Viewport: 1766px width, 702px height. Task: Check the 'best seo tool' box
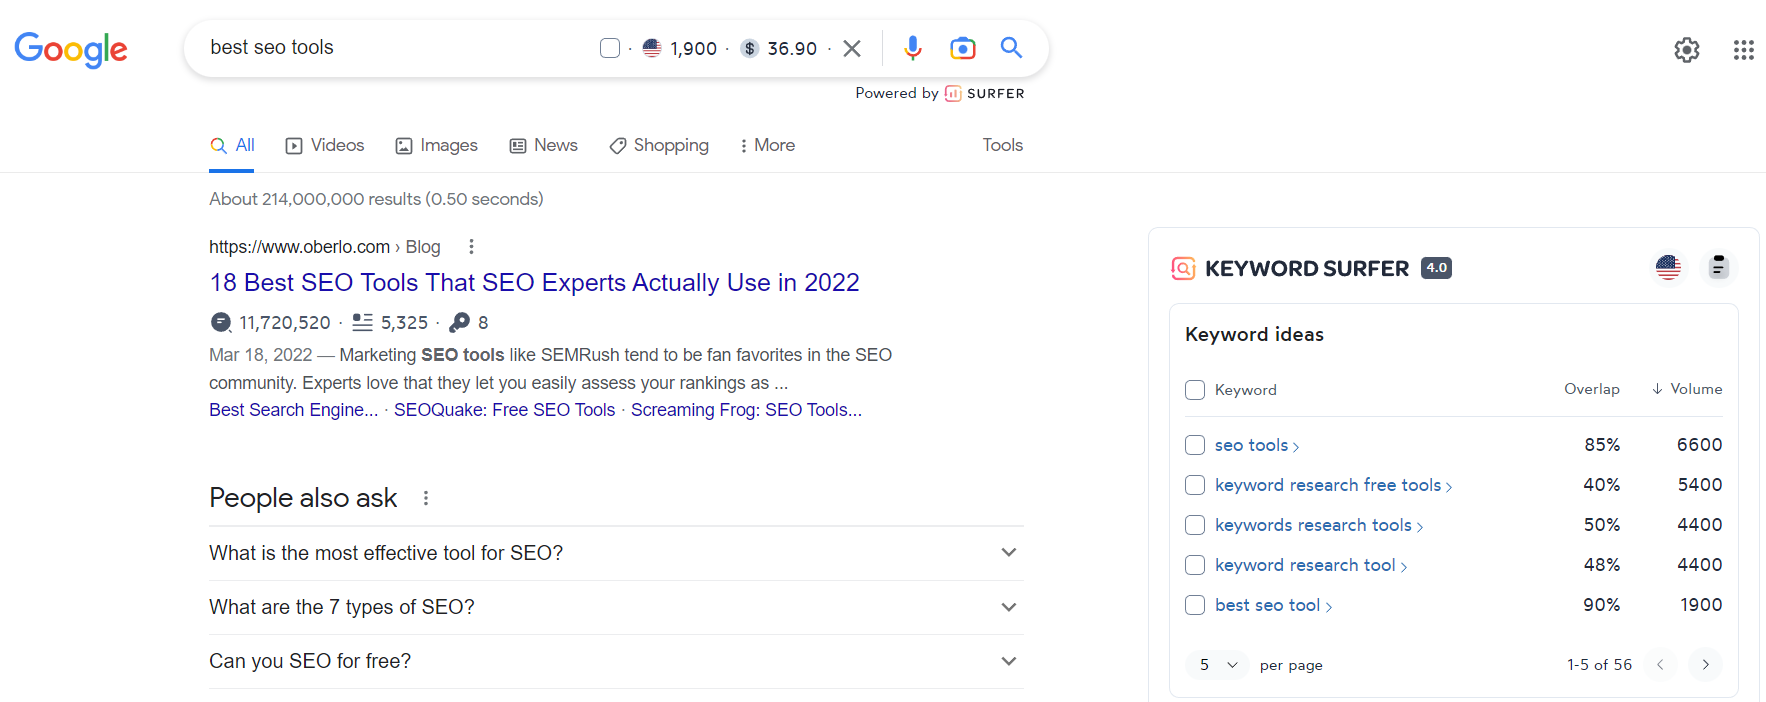coord(1195,605)
